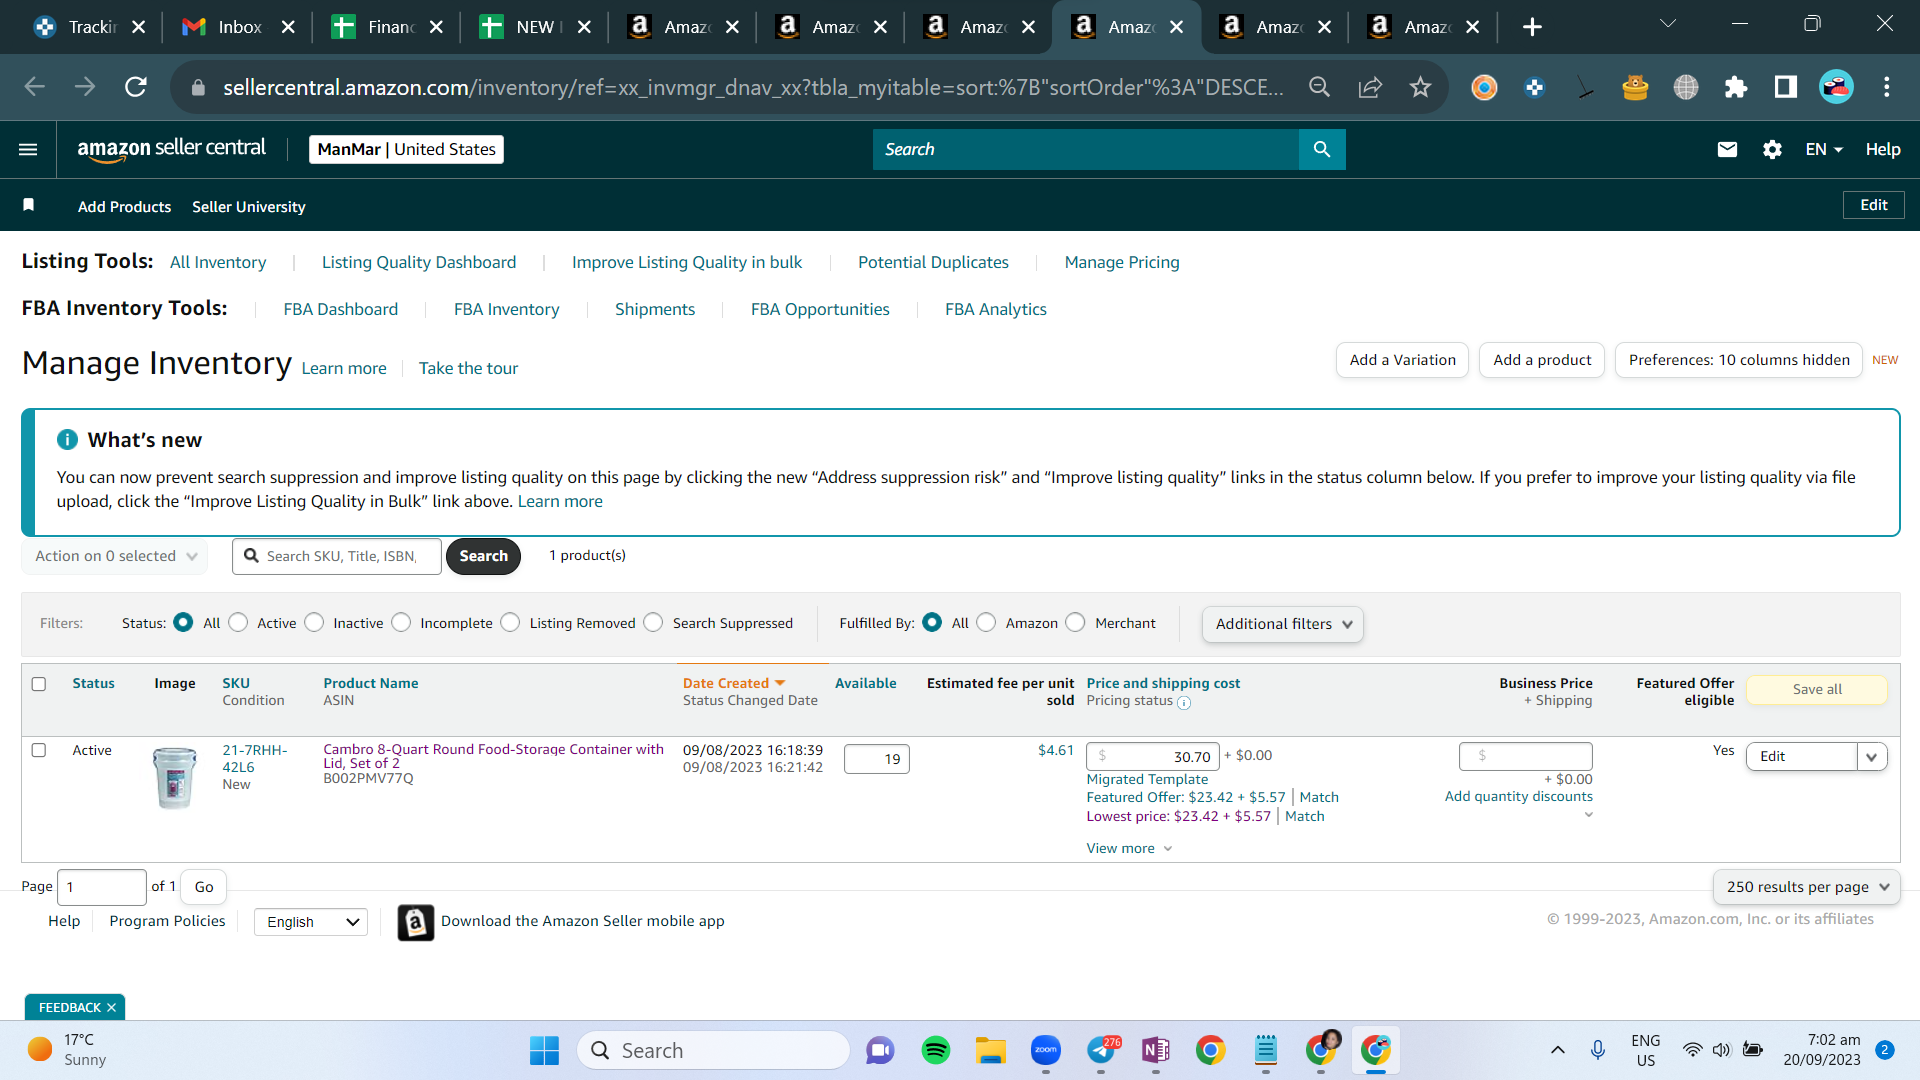Click the price field showing 30.70
1920x1080 pixels.
[x=1153, y=756]
